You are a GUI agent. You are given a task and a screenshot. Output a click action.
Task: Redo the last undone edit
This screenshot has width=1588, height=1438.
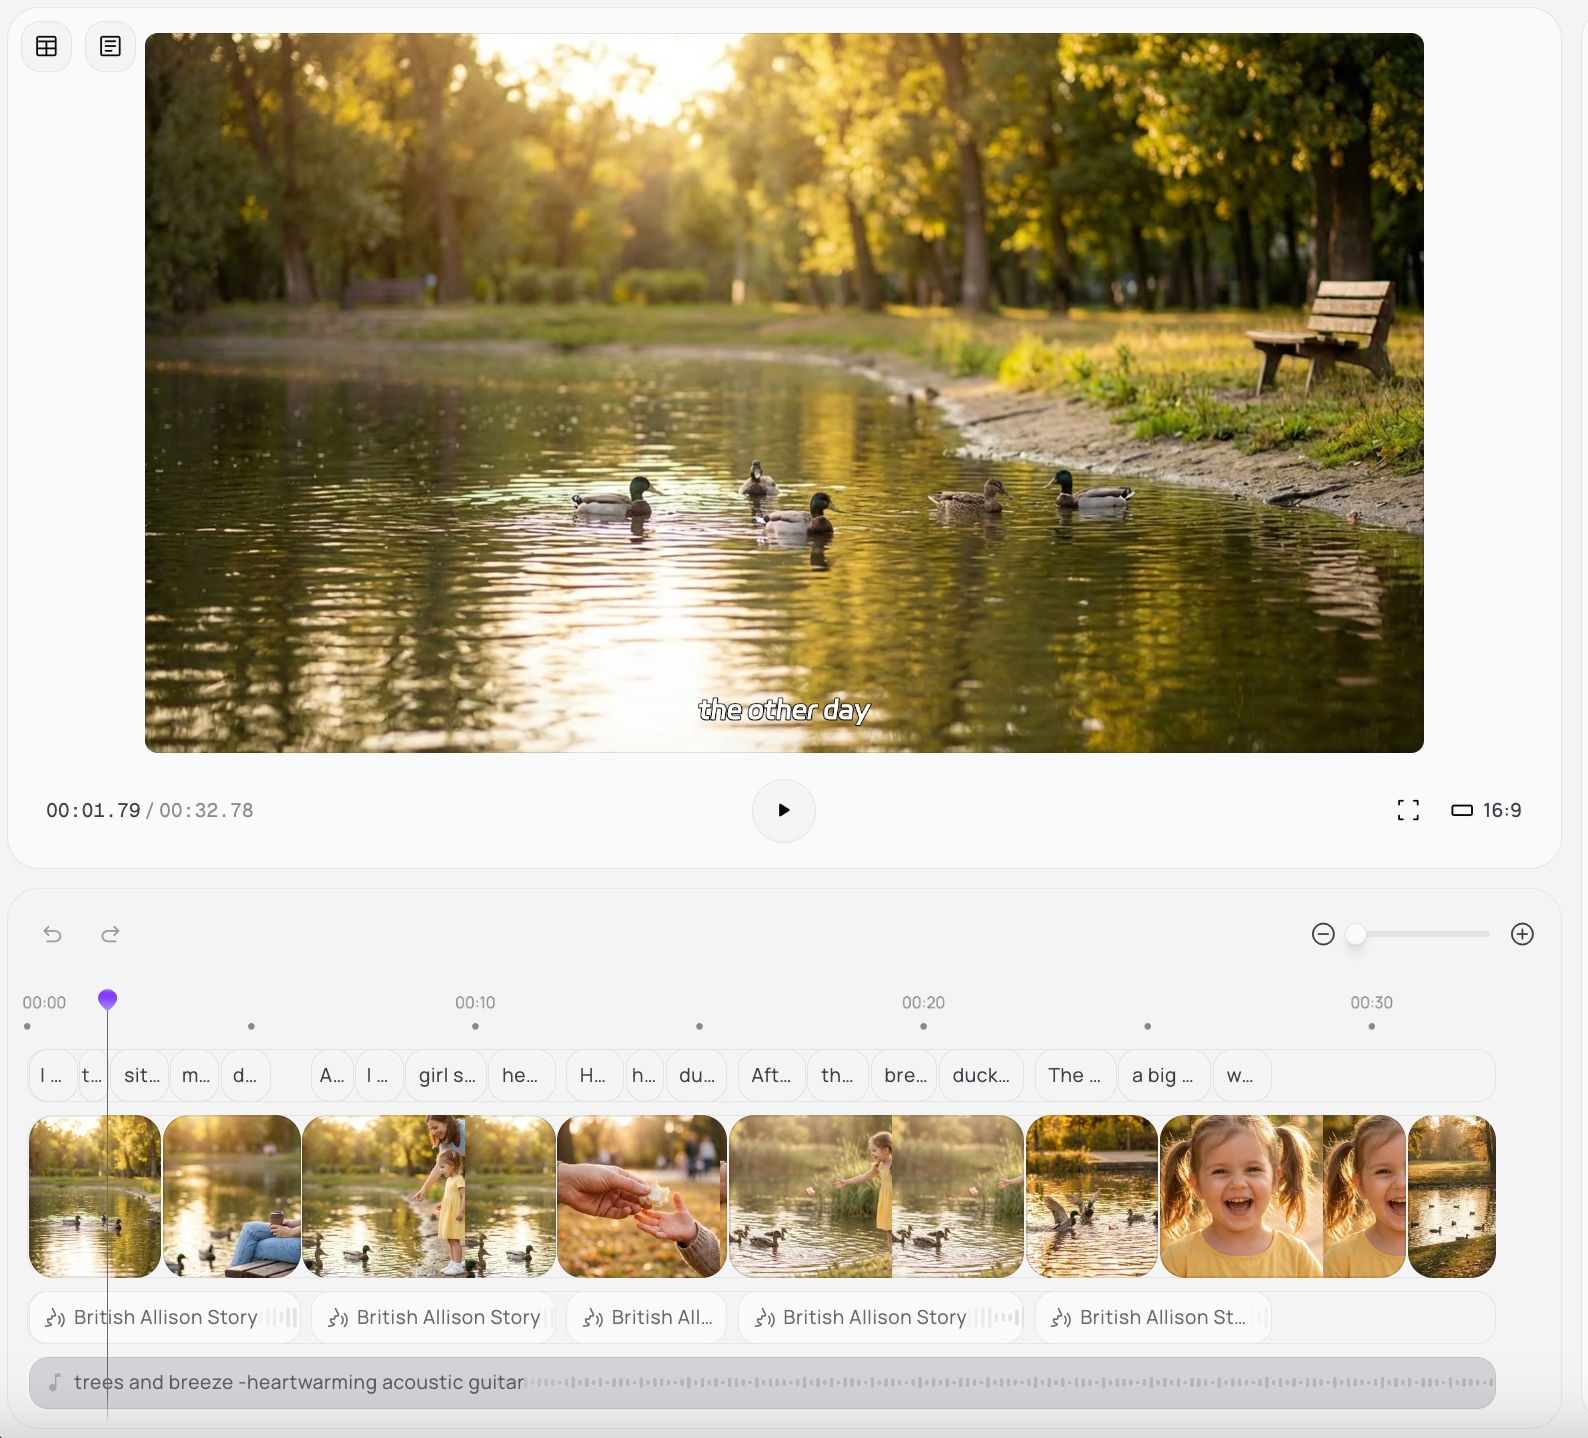pos(110,934)
